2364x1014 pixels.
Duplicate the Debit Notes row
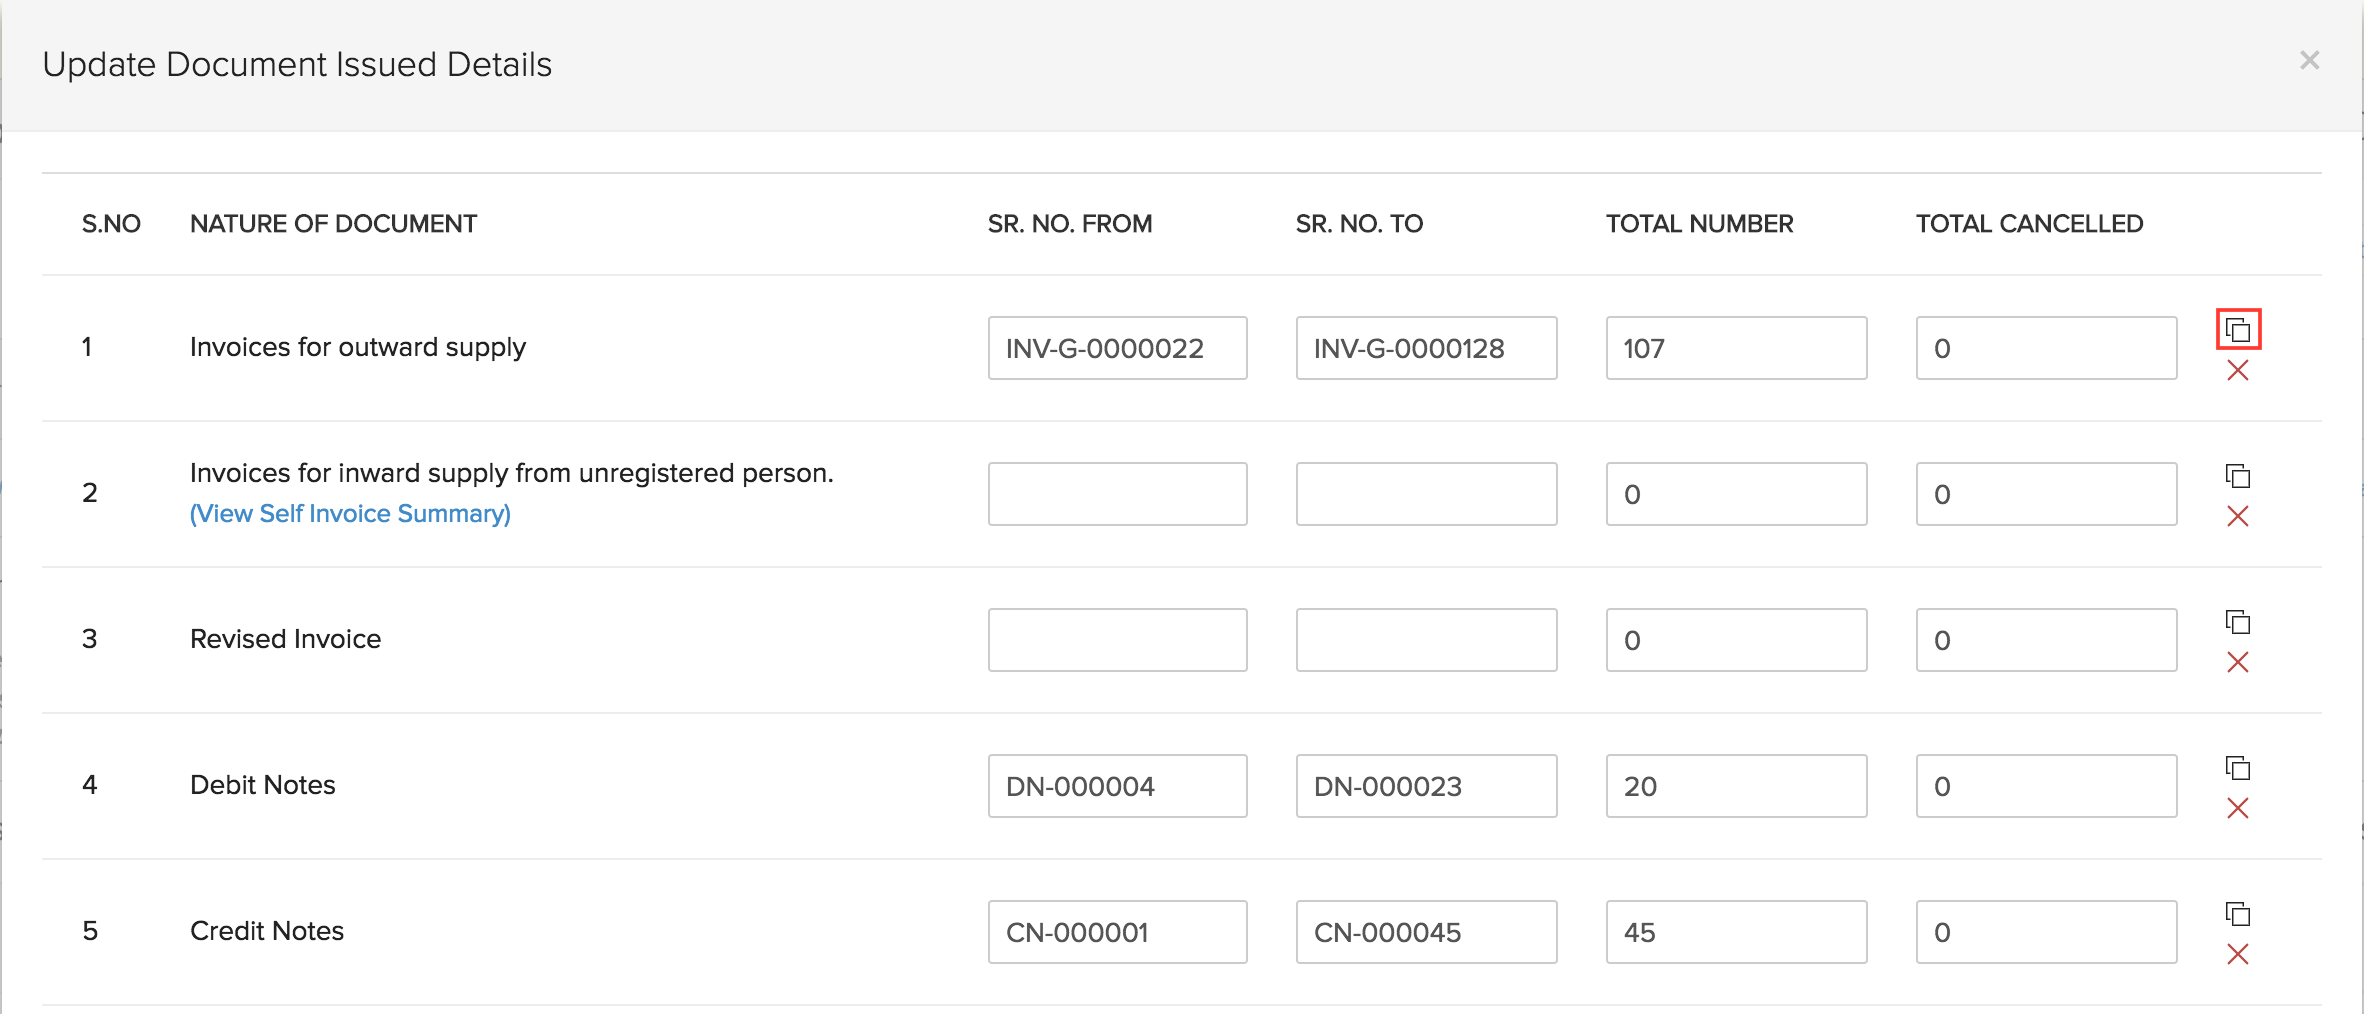click(x=2238, y=768)
